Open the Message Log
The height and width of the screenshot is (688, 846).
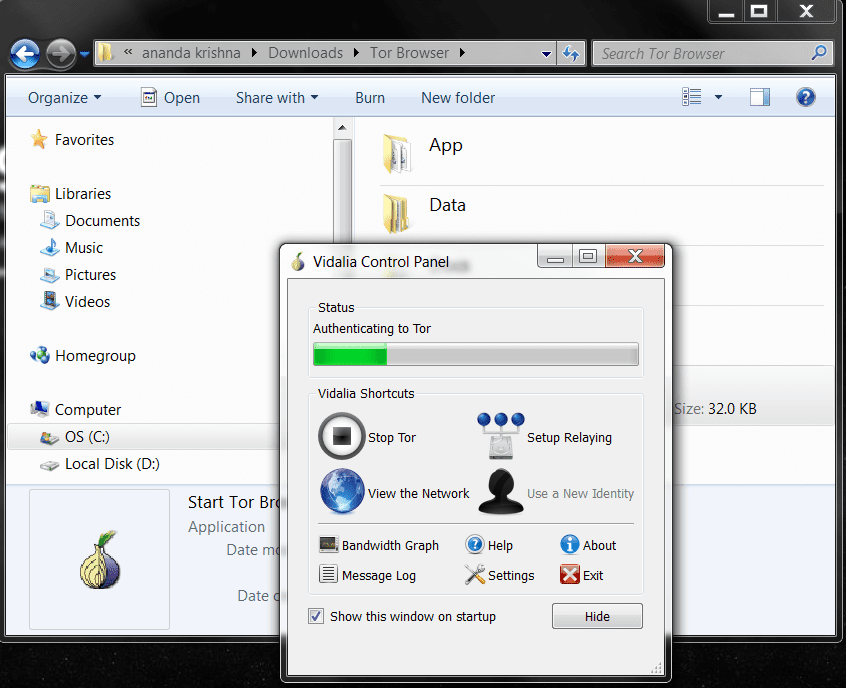click(x=367, y=575)
